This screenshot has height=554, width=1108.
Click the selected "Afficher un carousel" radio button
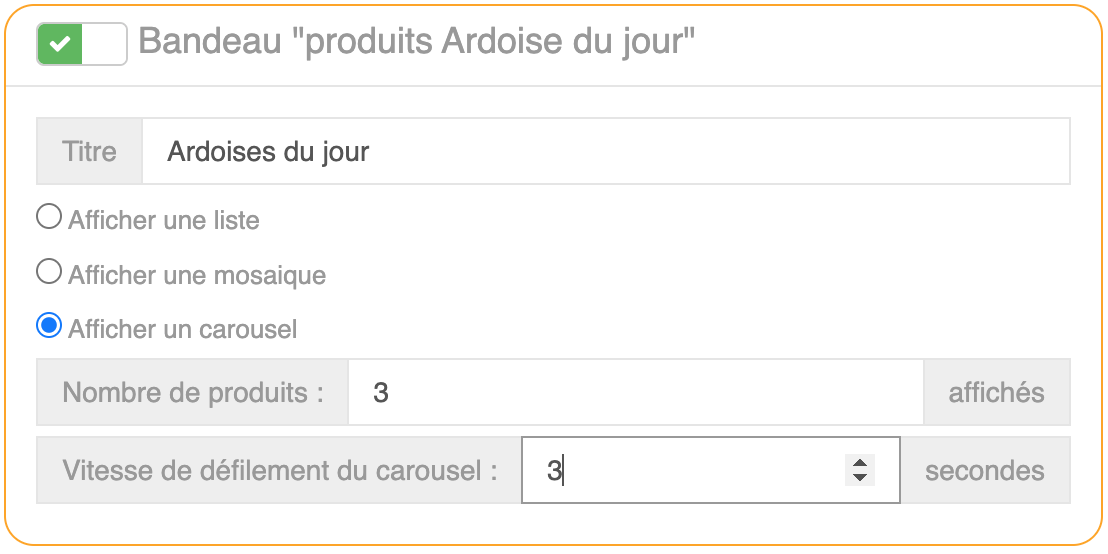pos(48,326)
